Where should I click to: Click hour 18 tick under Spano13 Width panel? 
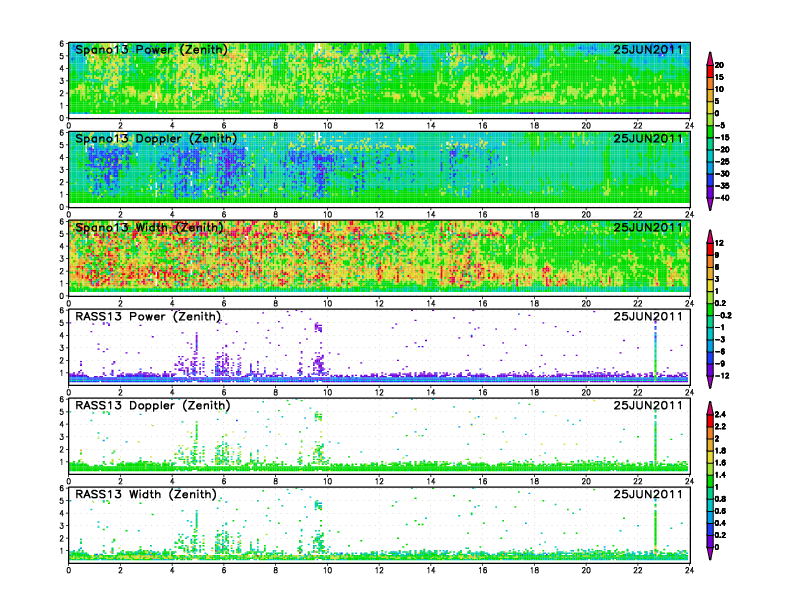coord(534,303)
